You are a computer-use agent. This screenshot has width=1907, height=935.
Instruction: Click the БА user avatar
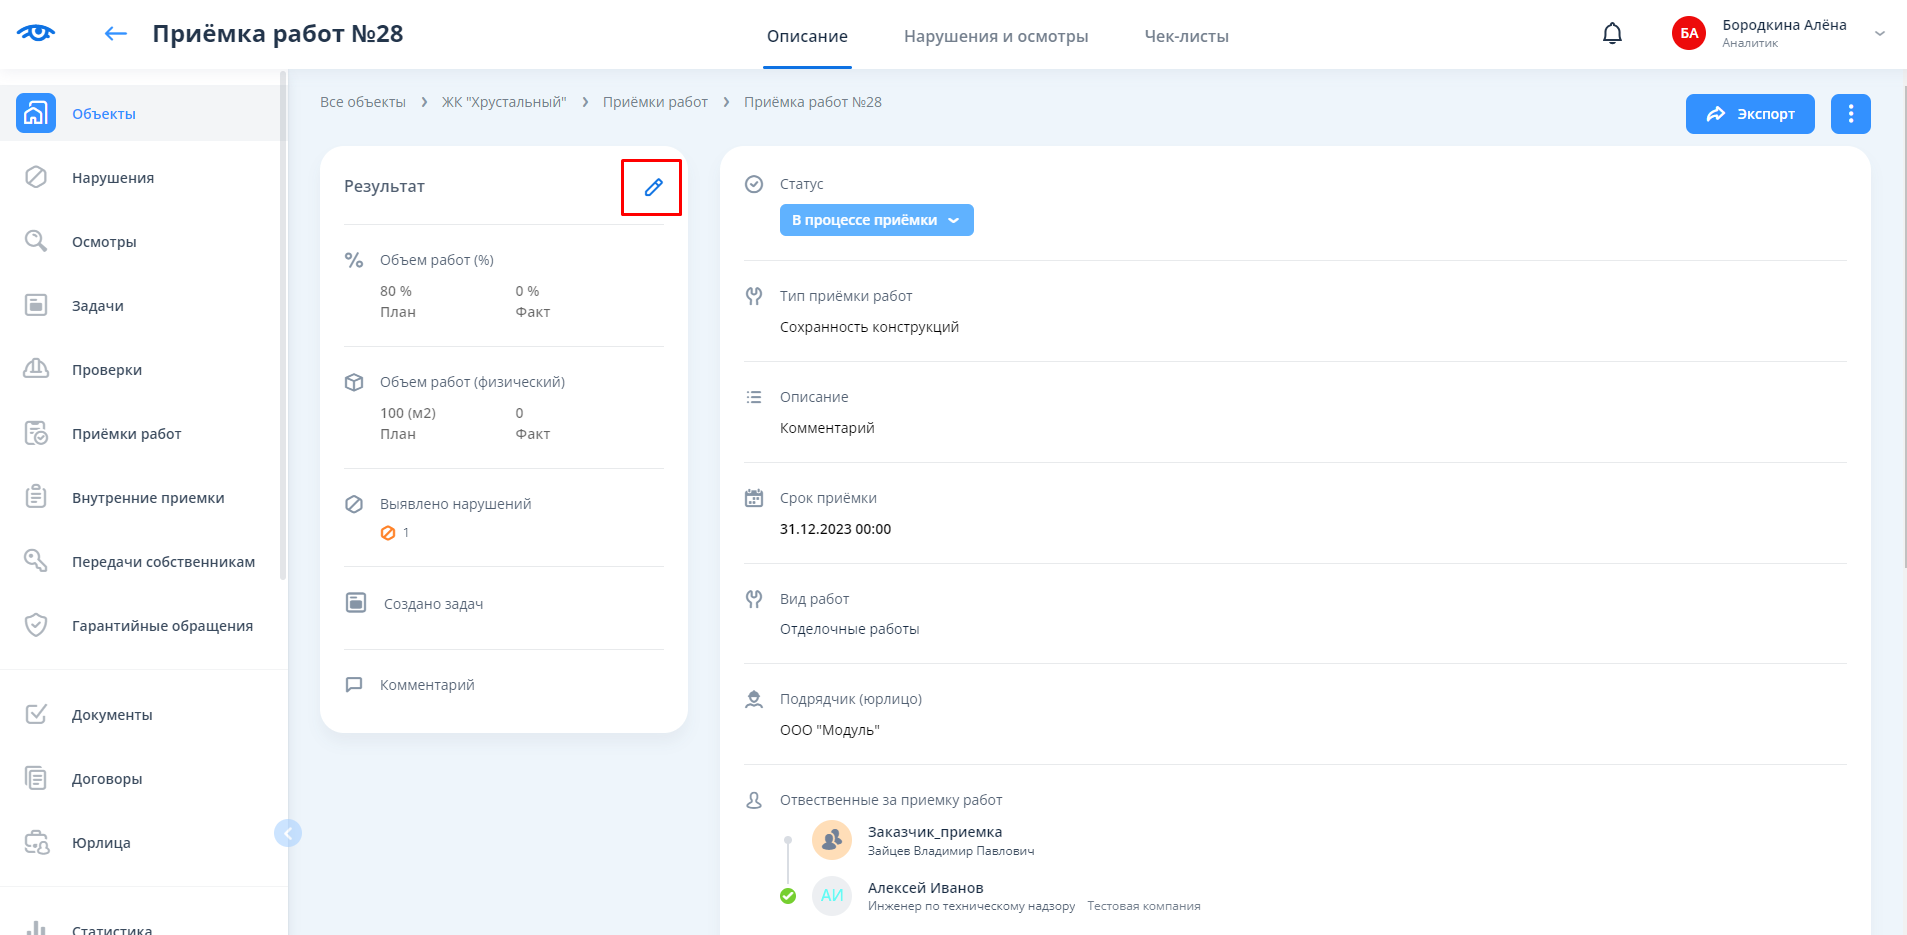(x=1689, y=33)
